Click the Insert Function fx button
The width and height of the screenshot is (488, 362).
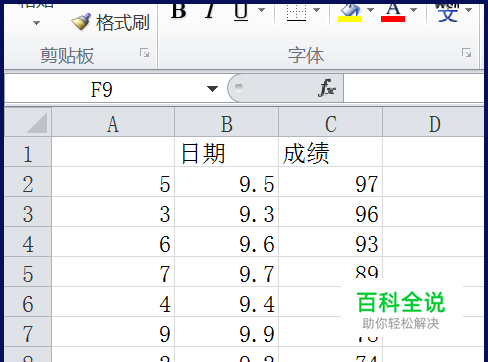327,89
